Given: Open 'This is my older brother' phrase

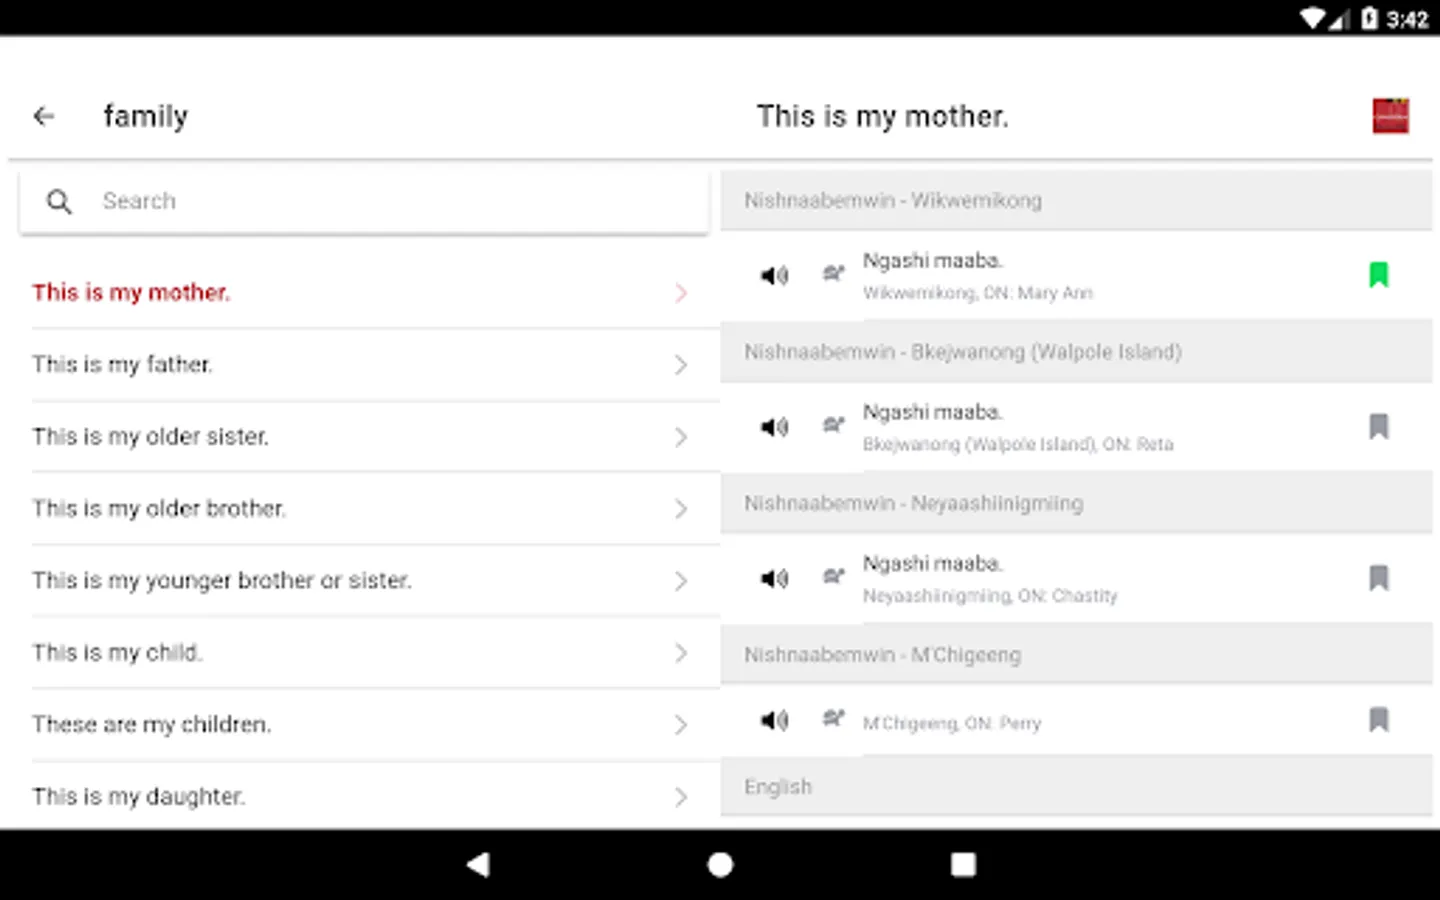Looking at the screenshot, I should 158,509.
